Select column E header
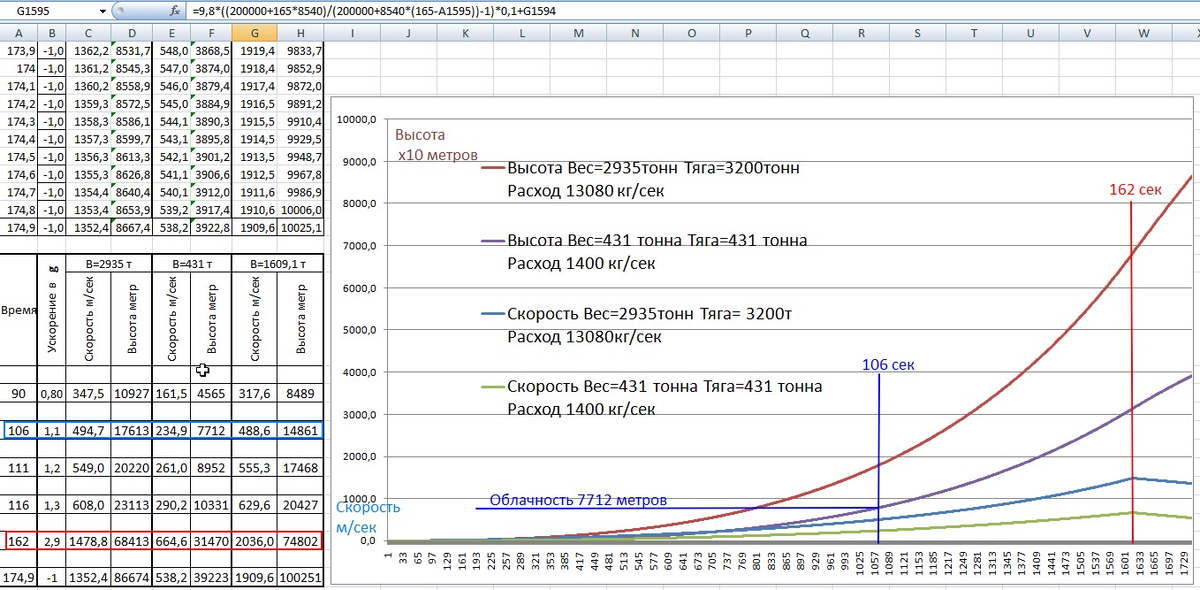This screenshot has height=590, width=1200. coord(172,33)
